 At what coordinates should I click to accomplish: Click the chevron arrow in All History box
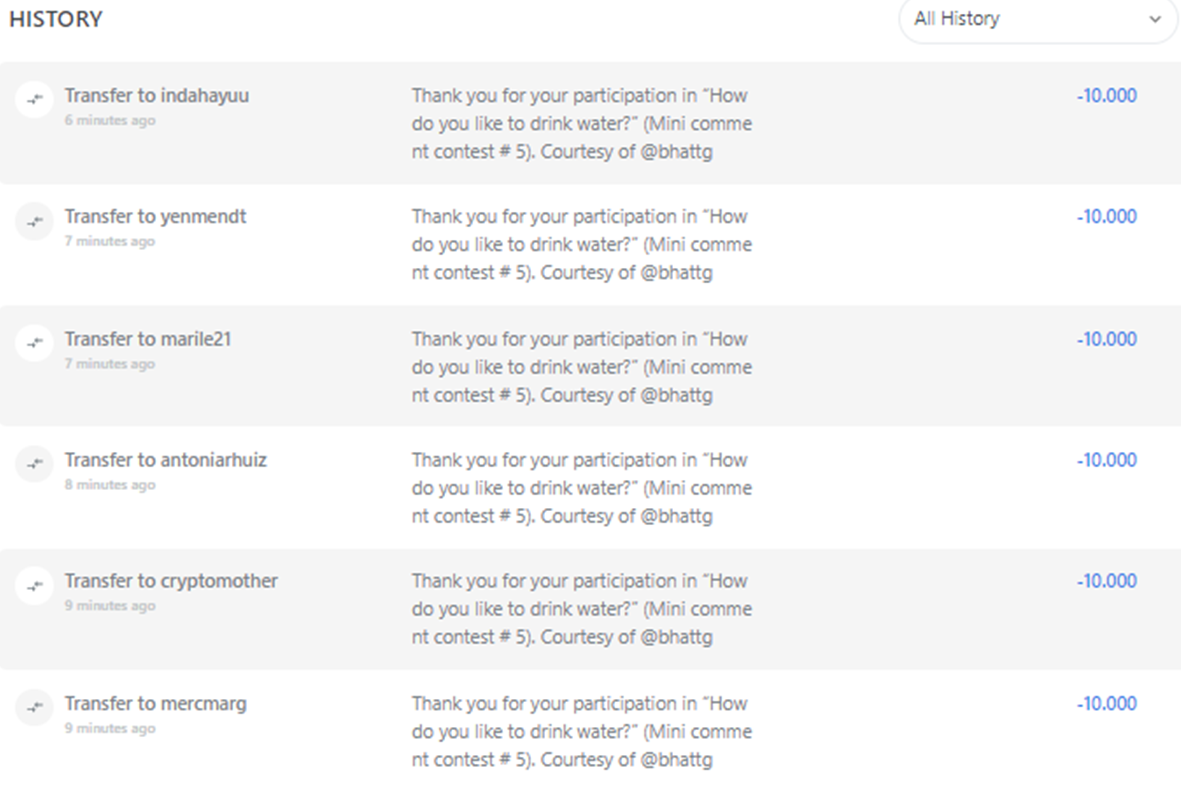[x=1155, y=20]
